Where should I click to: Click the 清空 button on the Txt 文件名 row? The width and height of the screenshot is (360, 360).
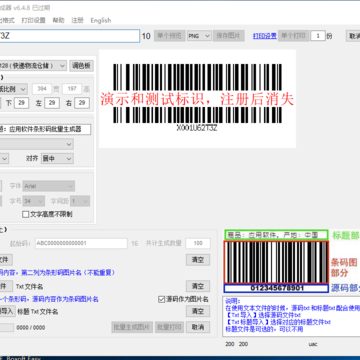pyautogui.click(x=198, y=286)
